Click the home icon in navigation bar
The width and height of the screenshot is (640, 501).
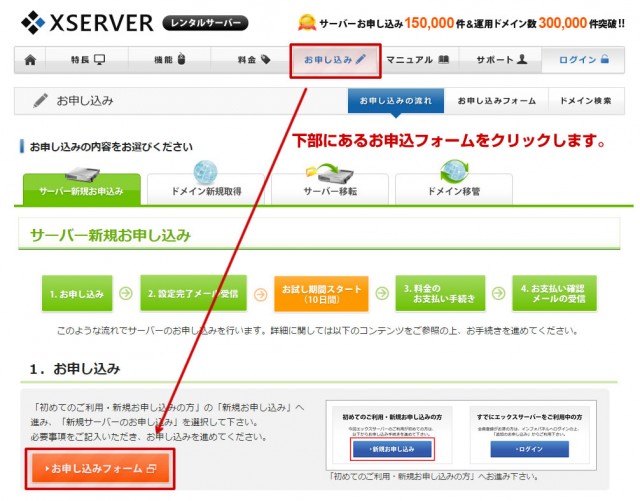click(30, 60)
